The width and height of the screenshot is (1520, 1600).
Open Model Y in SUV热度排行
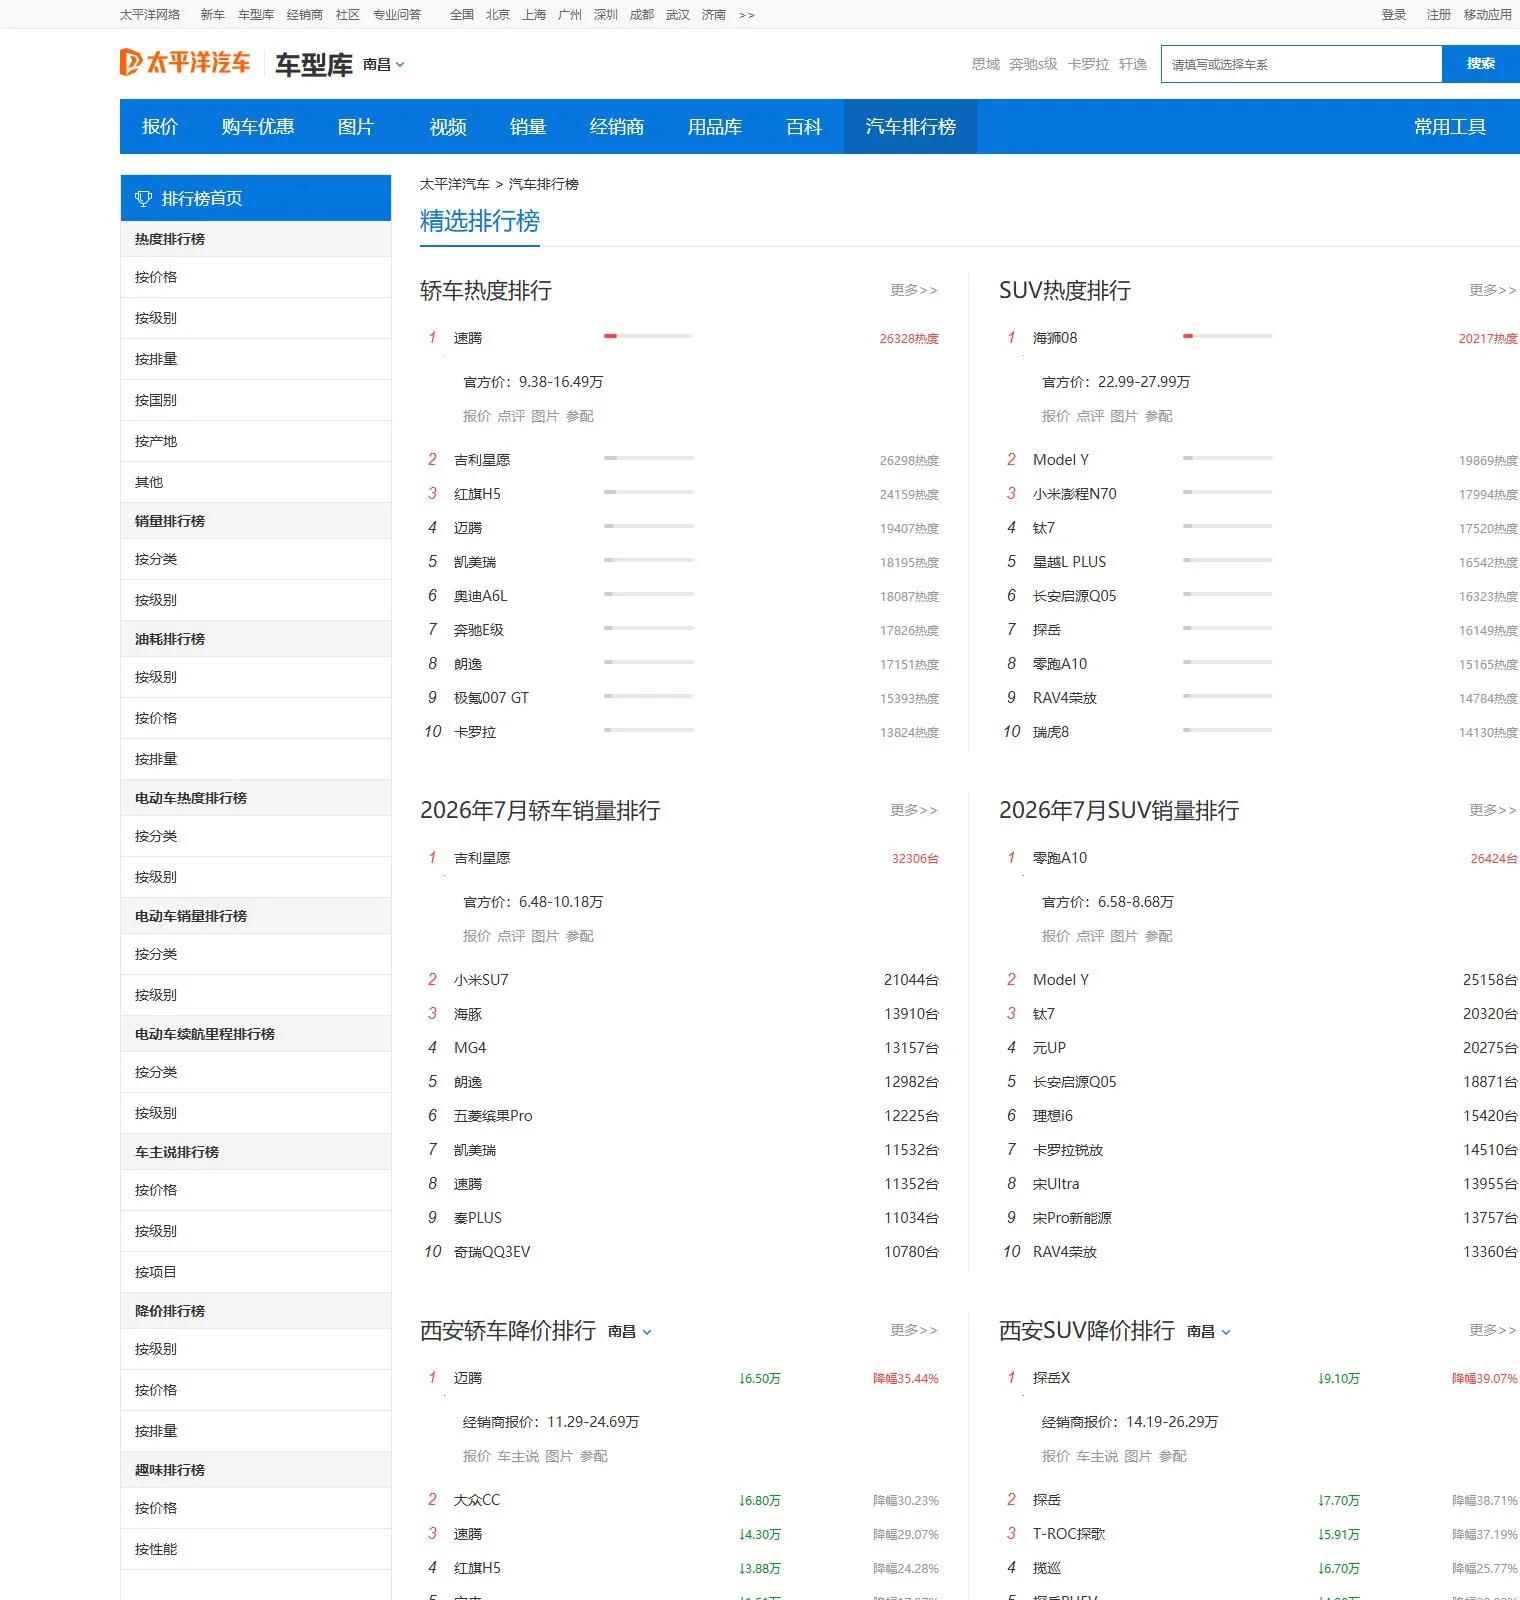point(1061,460)
